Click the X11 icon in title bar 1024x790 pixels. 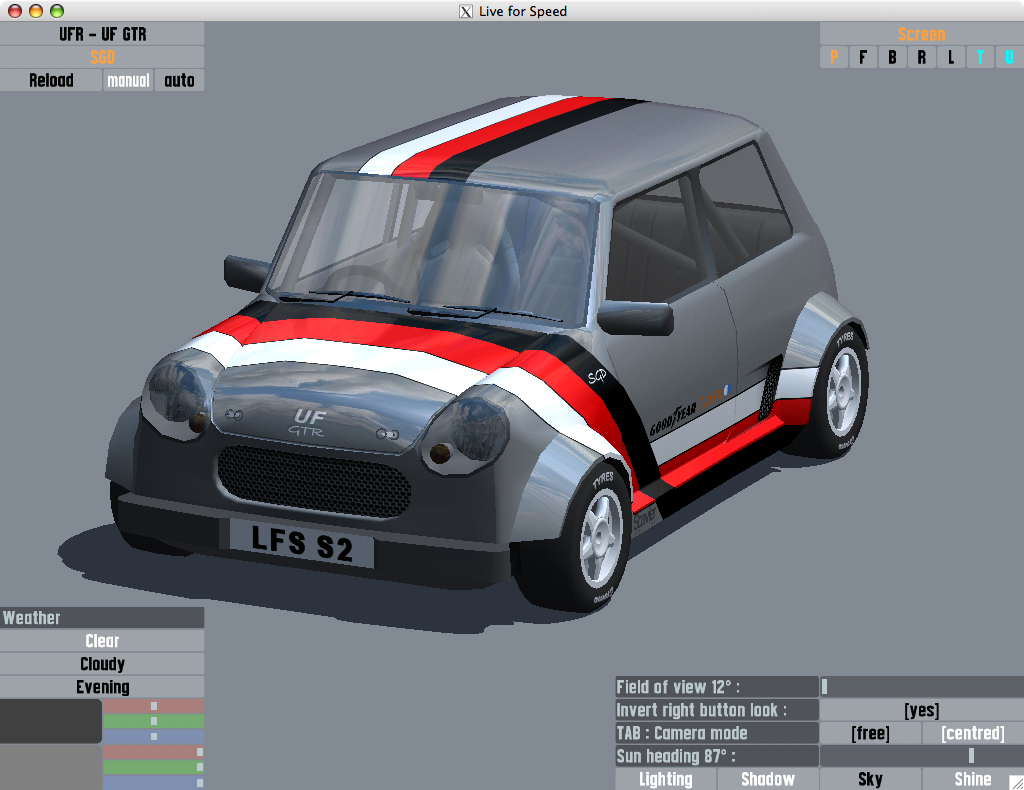[x=466, y=11]
